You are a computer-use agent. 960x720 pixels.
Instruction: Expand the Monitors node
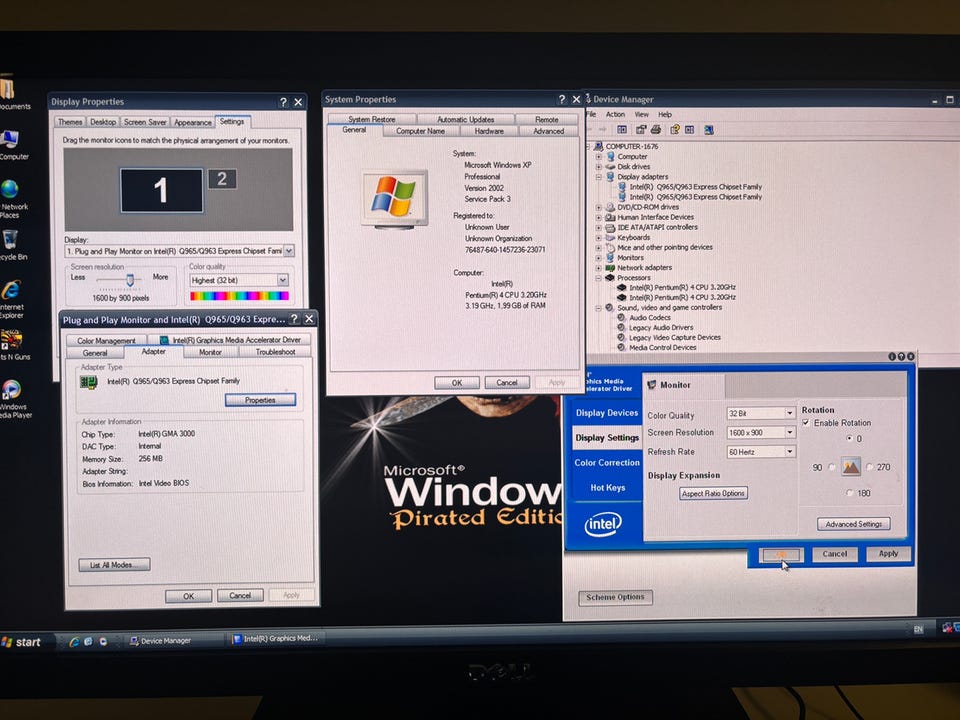(x=599, y=258)
